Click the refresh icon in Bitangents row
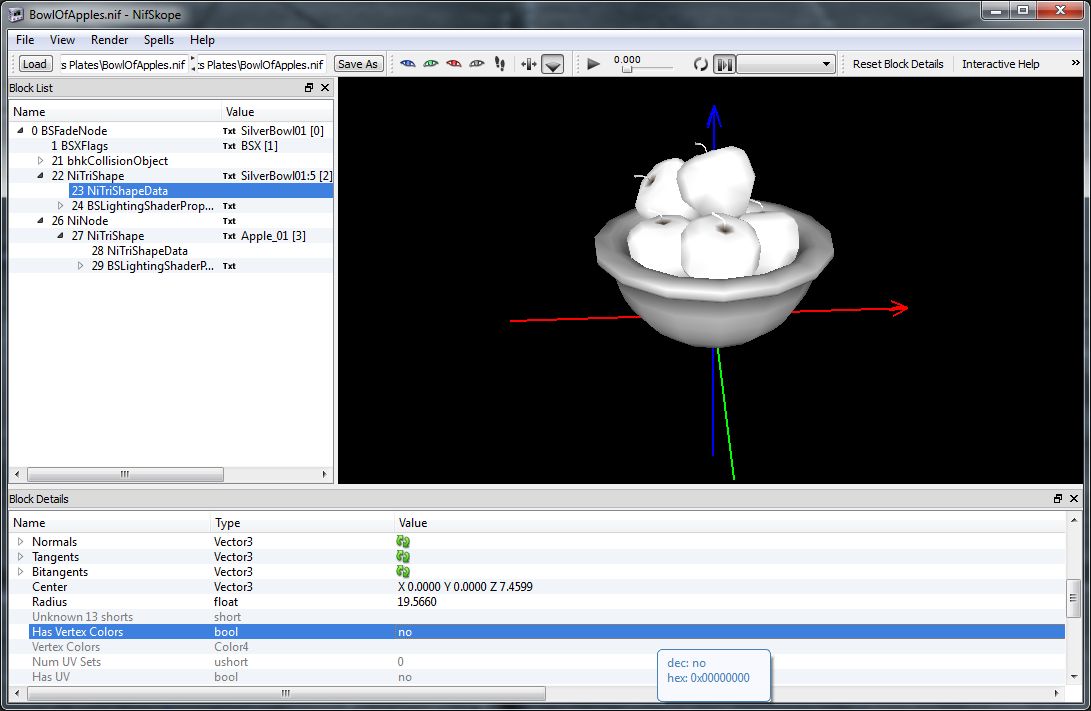 [403, 571]
